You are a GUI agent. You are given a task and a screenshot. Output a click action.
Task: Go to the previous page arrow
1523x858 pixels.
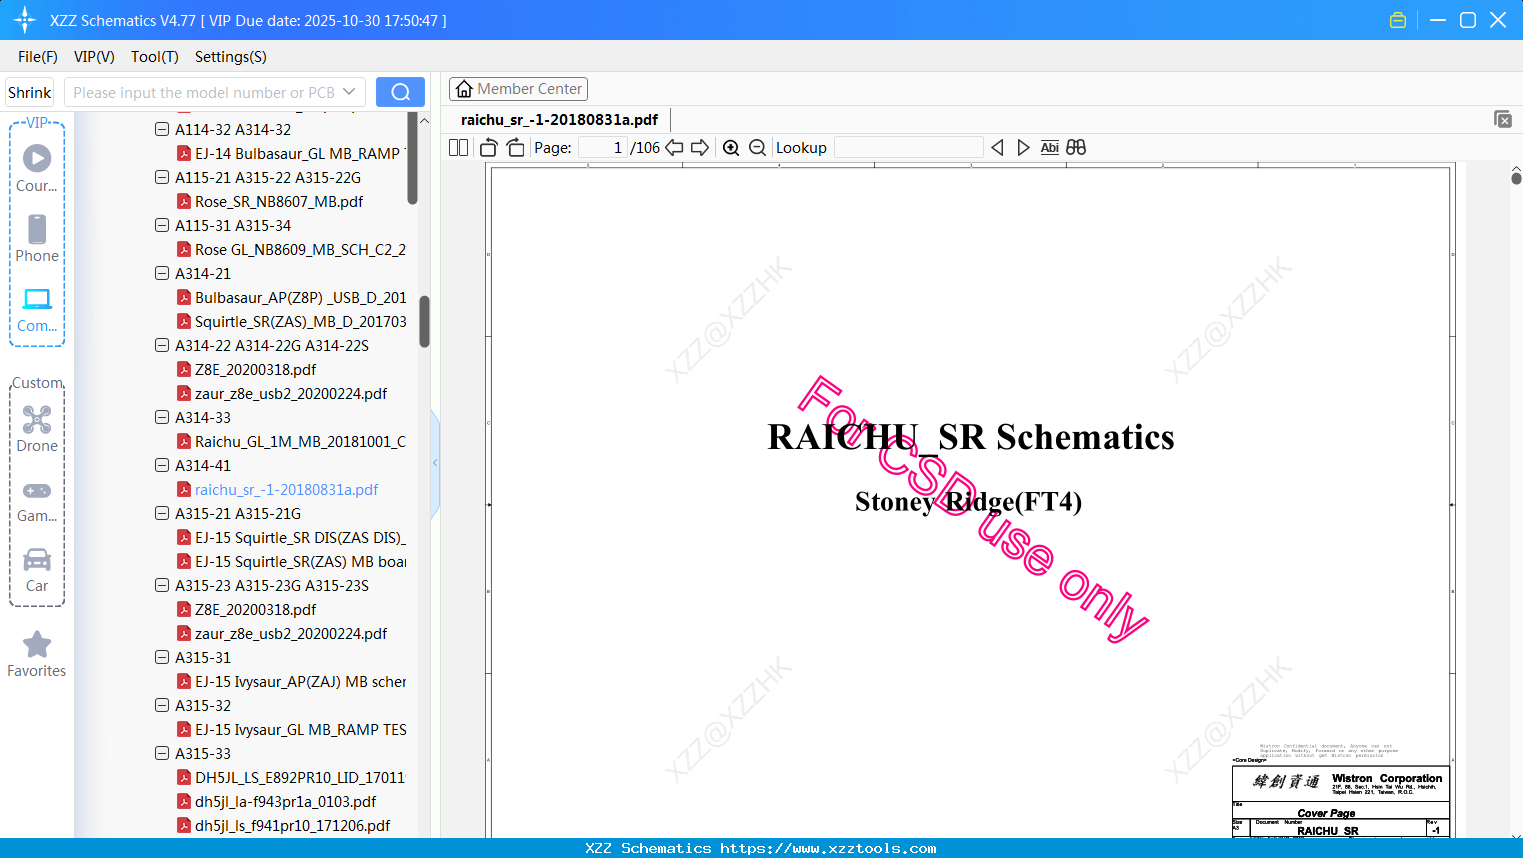[x=674, y=147]
